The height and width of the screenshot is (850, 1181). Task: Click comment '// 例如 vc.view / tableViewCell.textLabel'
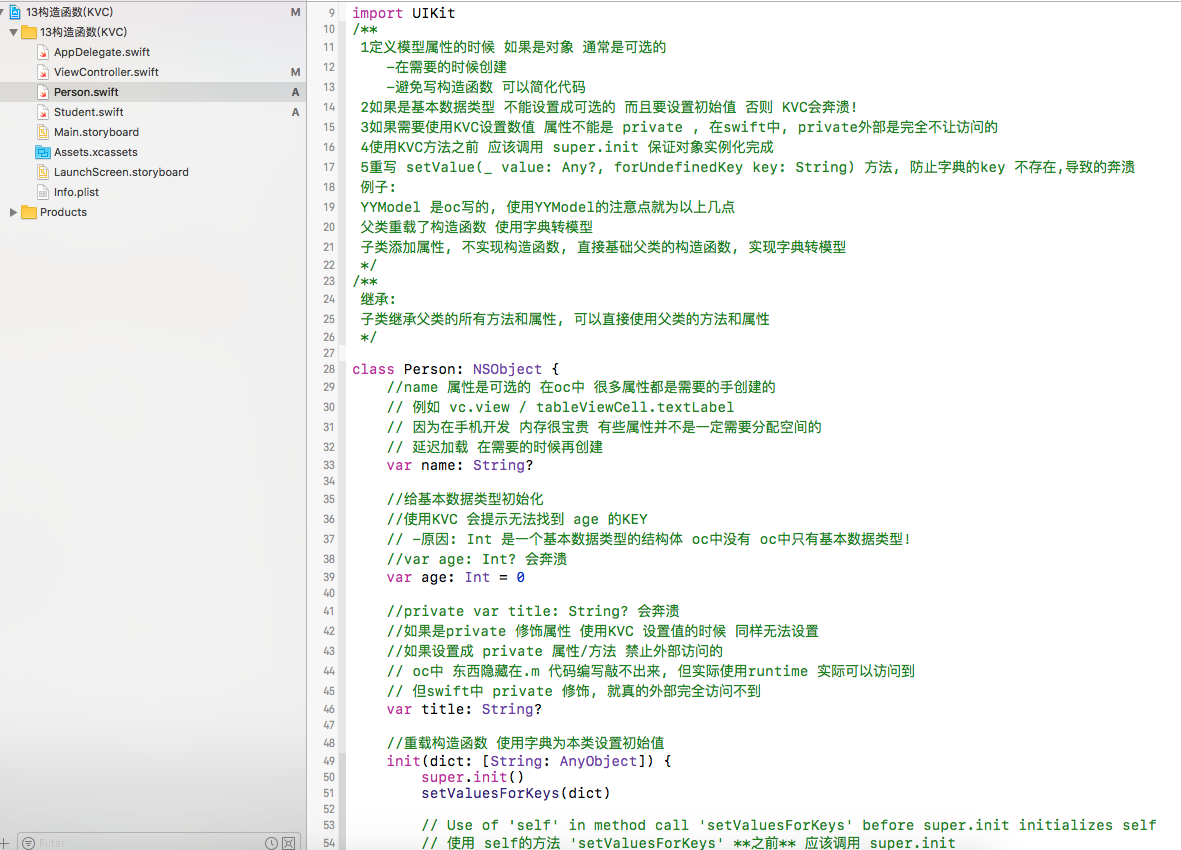[560, 407]
